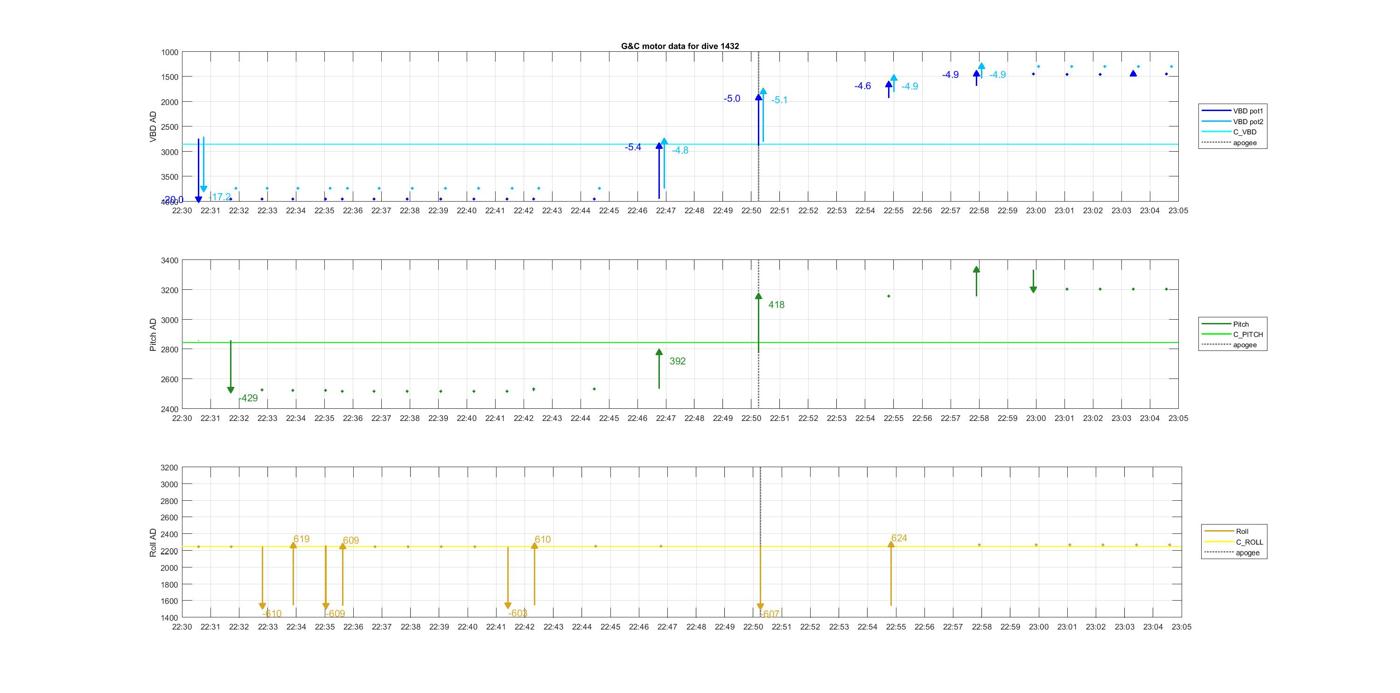Click the downward green pitch arrow labeled -429
1400x693 pixels.
(231, 367)
